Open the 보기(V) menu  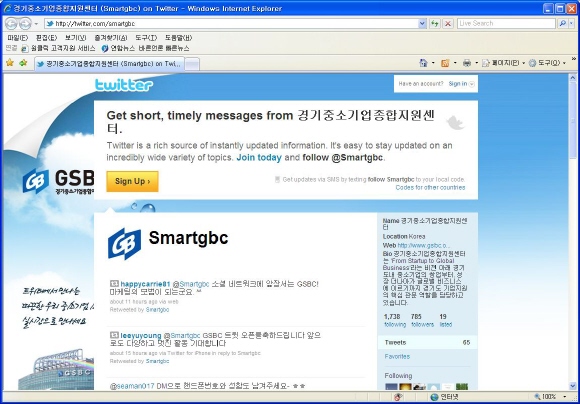(75, 38)
